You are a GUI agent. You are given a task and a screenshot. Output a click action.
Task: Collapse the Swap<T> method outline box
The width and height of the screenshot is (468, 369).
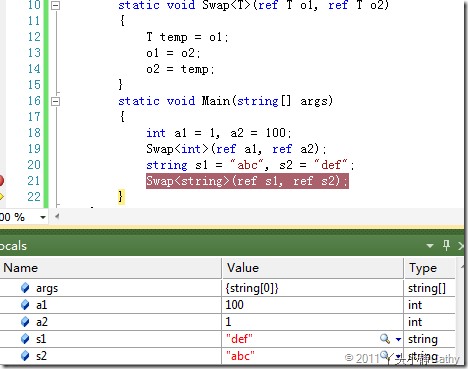(x=56, y=5)
